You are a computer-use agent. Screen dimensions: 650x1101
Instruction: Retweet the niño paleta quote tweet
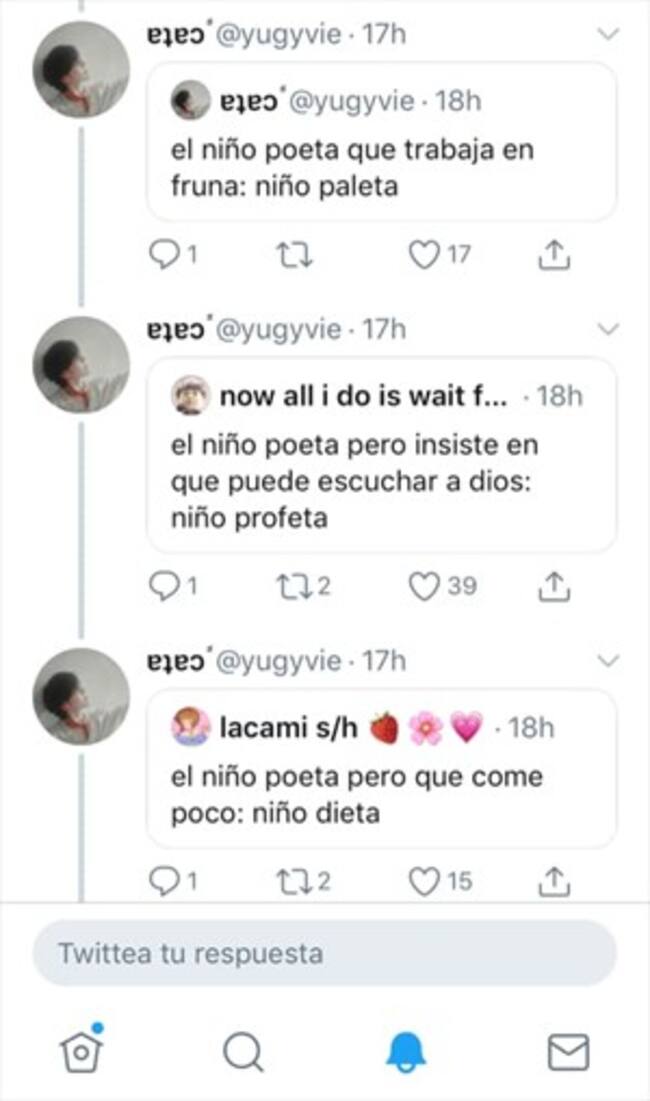coord(294,257)
